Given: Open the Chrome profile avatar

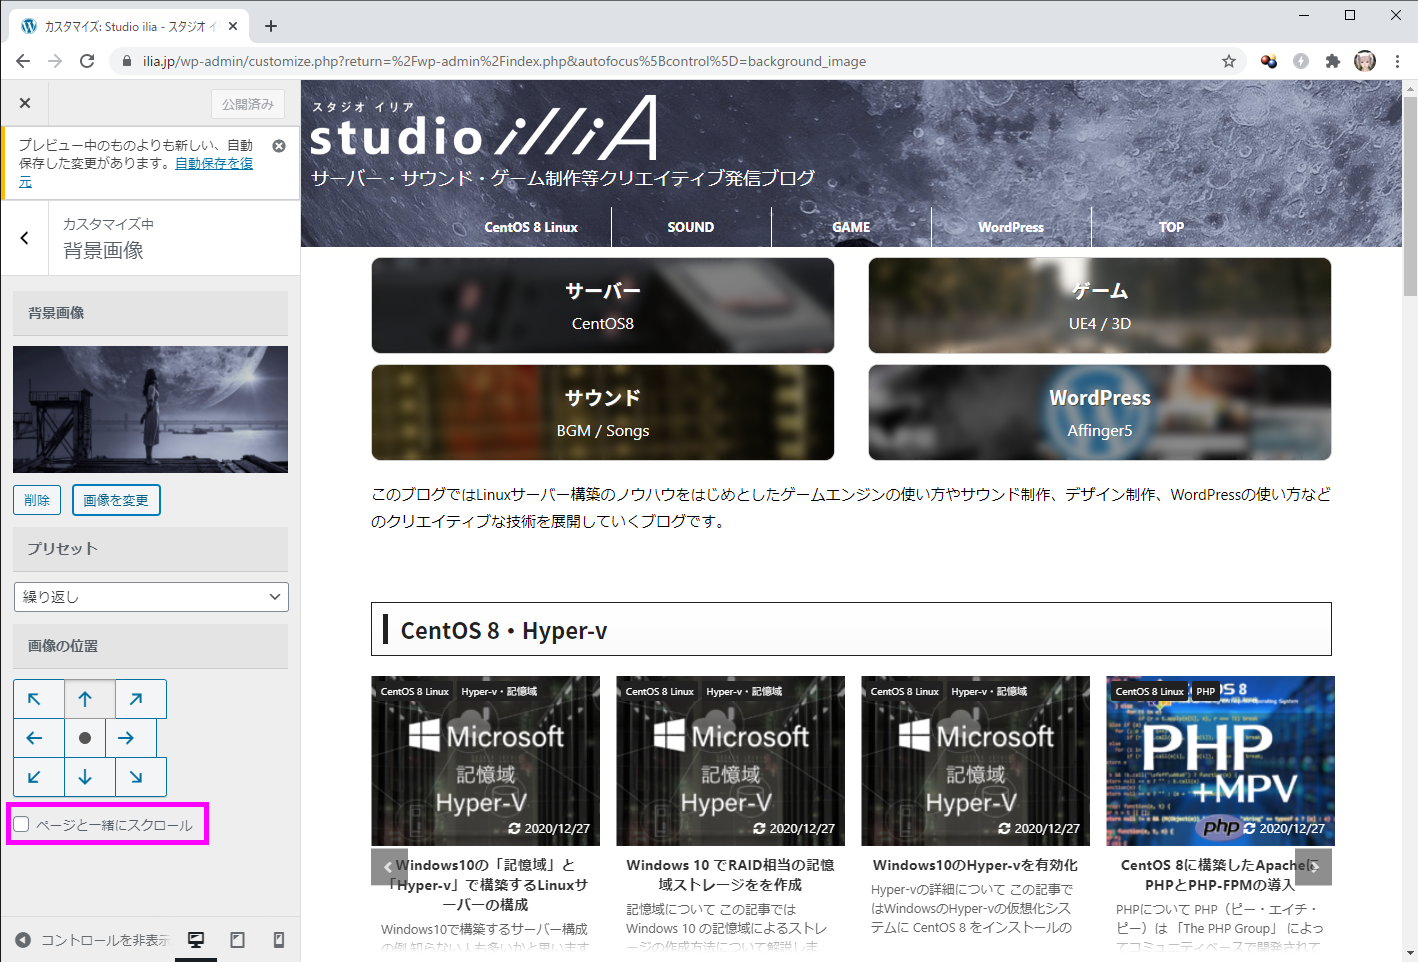Looking at the screenshot, I should 1365,61.
